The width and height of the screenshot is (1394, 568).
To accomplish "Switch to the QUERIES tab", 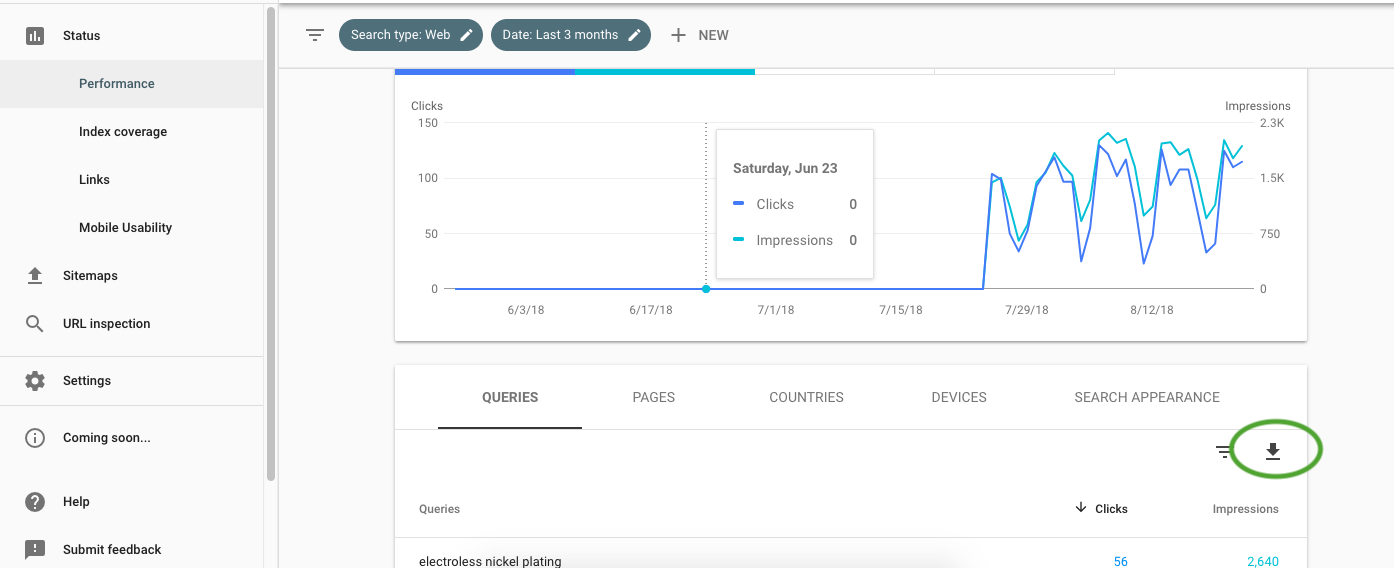I will click(510, 398).
